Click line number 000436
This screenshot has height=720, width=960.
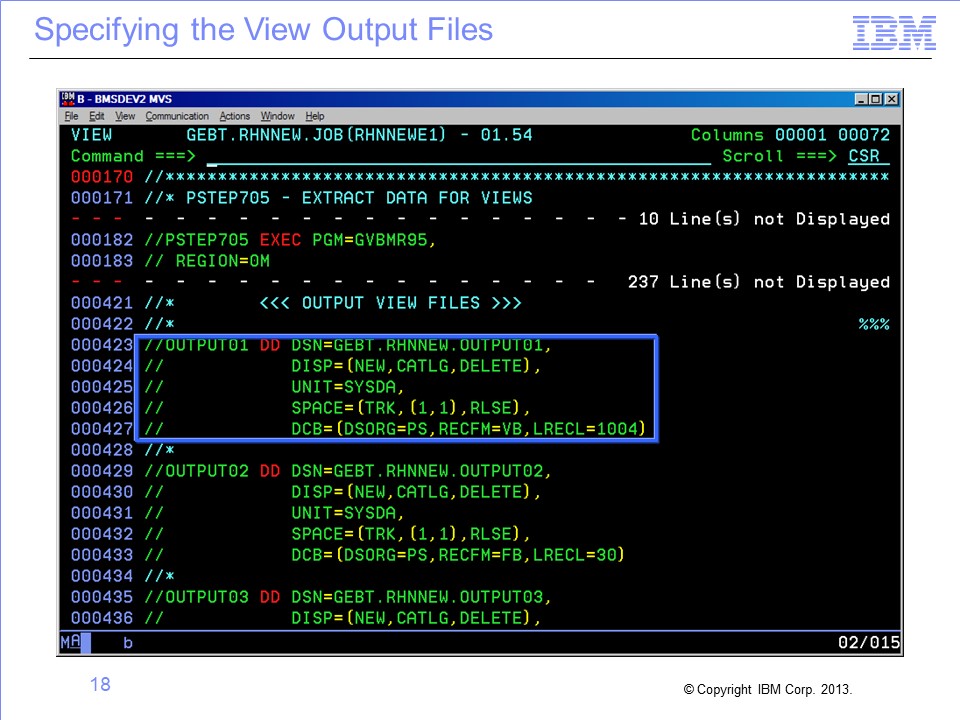click(x=102, y=618)
